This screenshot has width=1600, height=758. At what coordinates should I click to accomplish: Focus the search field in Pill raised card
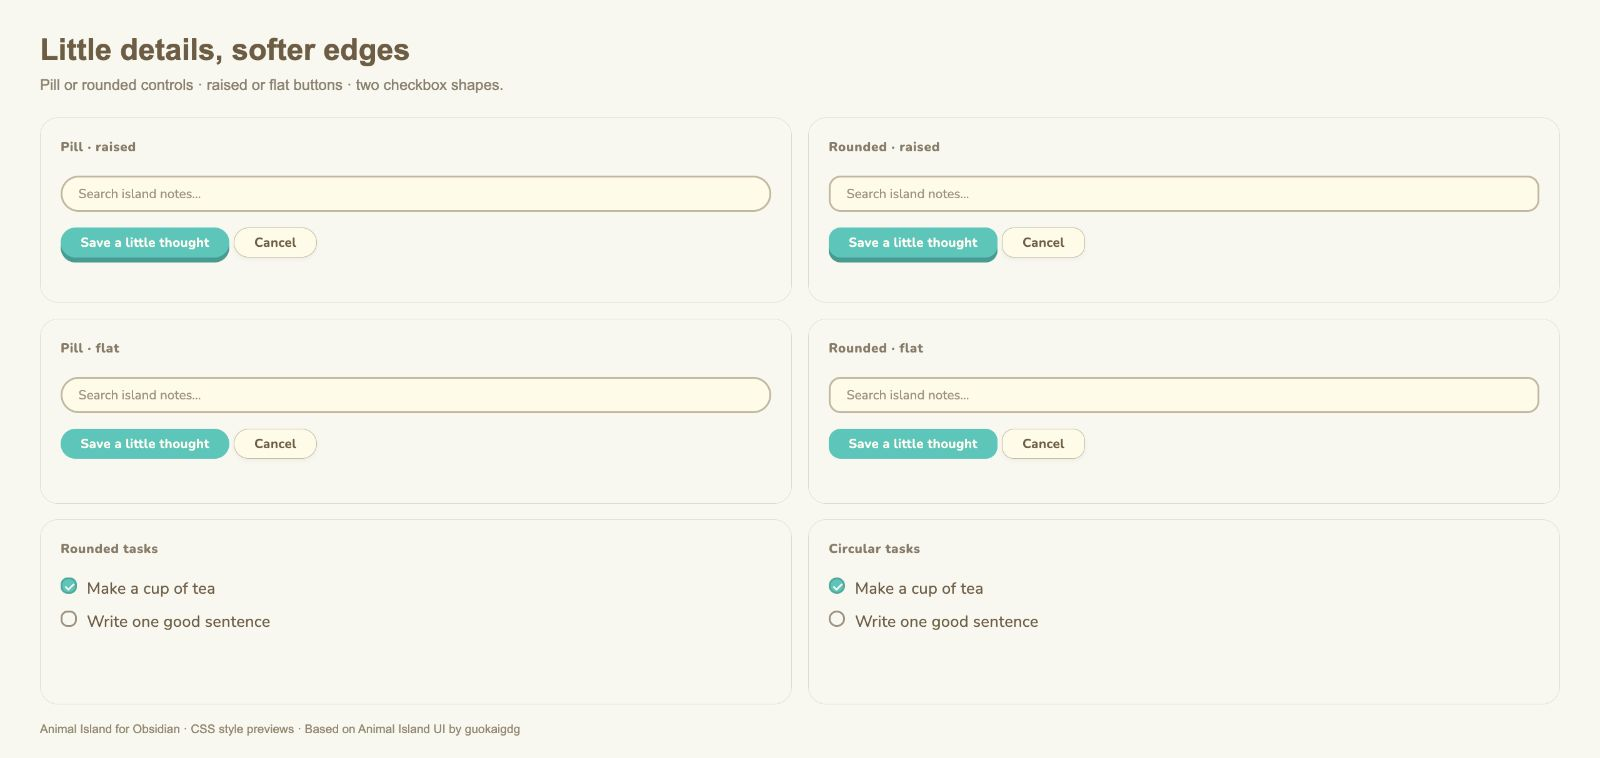[416, 194]
